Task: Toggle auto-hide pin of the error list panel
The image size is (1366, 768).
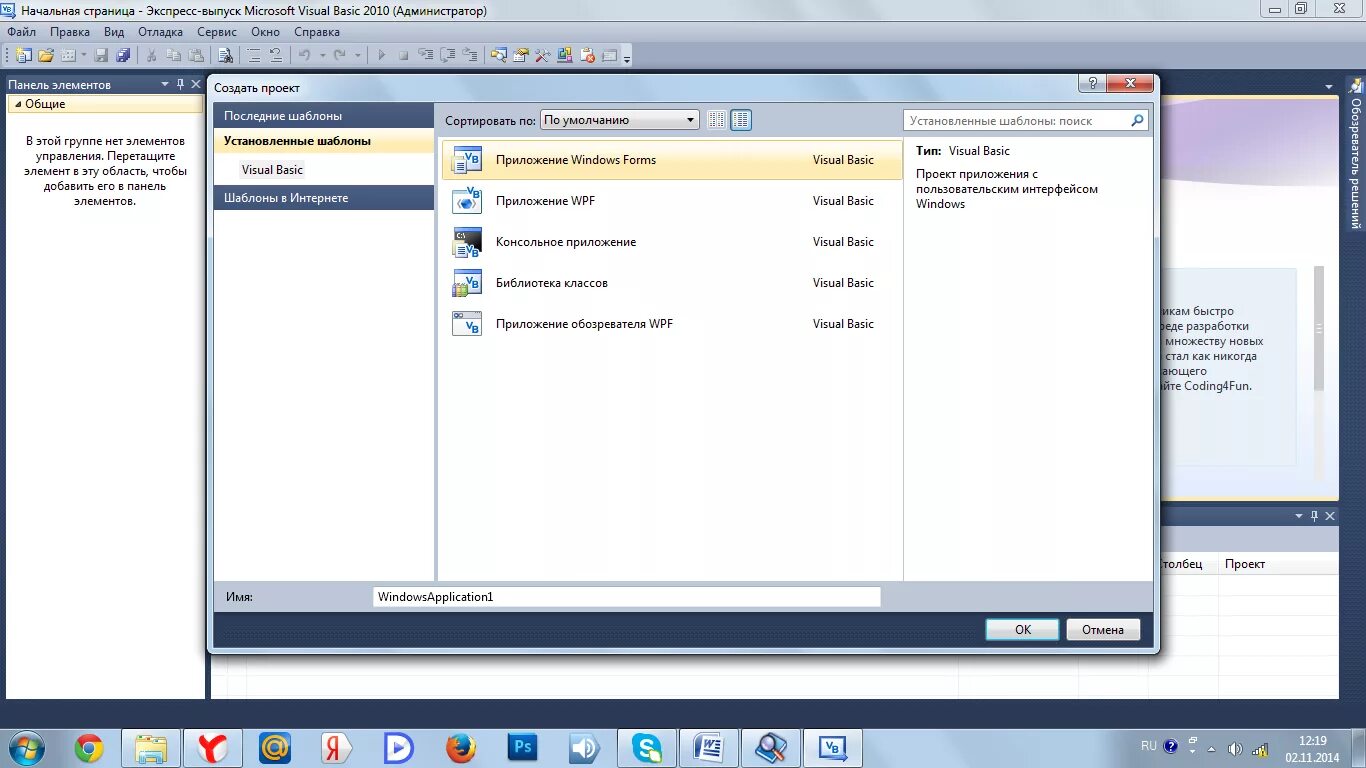Action: pyautogui.click(x=1314, y=516)
